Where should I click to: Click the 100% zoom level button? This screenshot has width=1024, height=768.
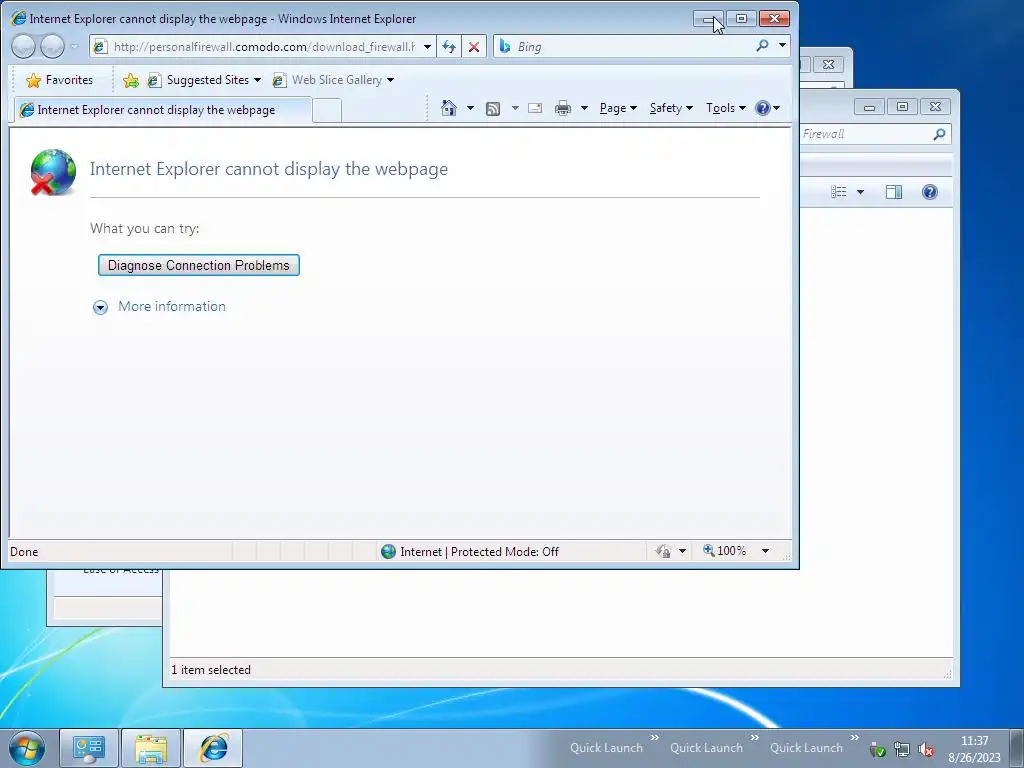(725, 551)
